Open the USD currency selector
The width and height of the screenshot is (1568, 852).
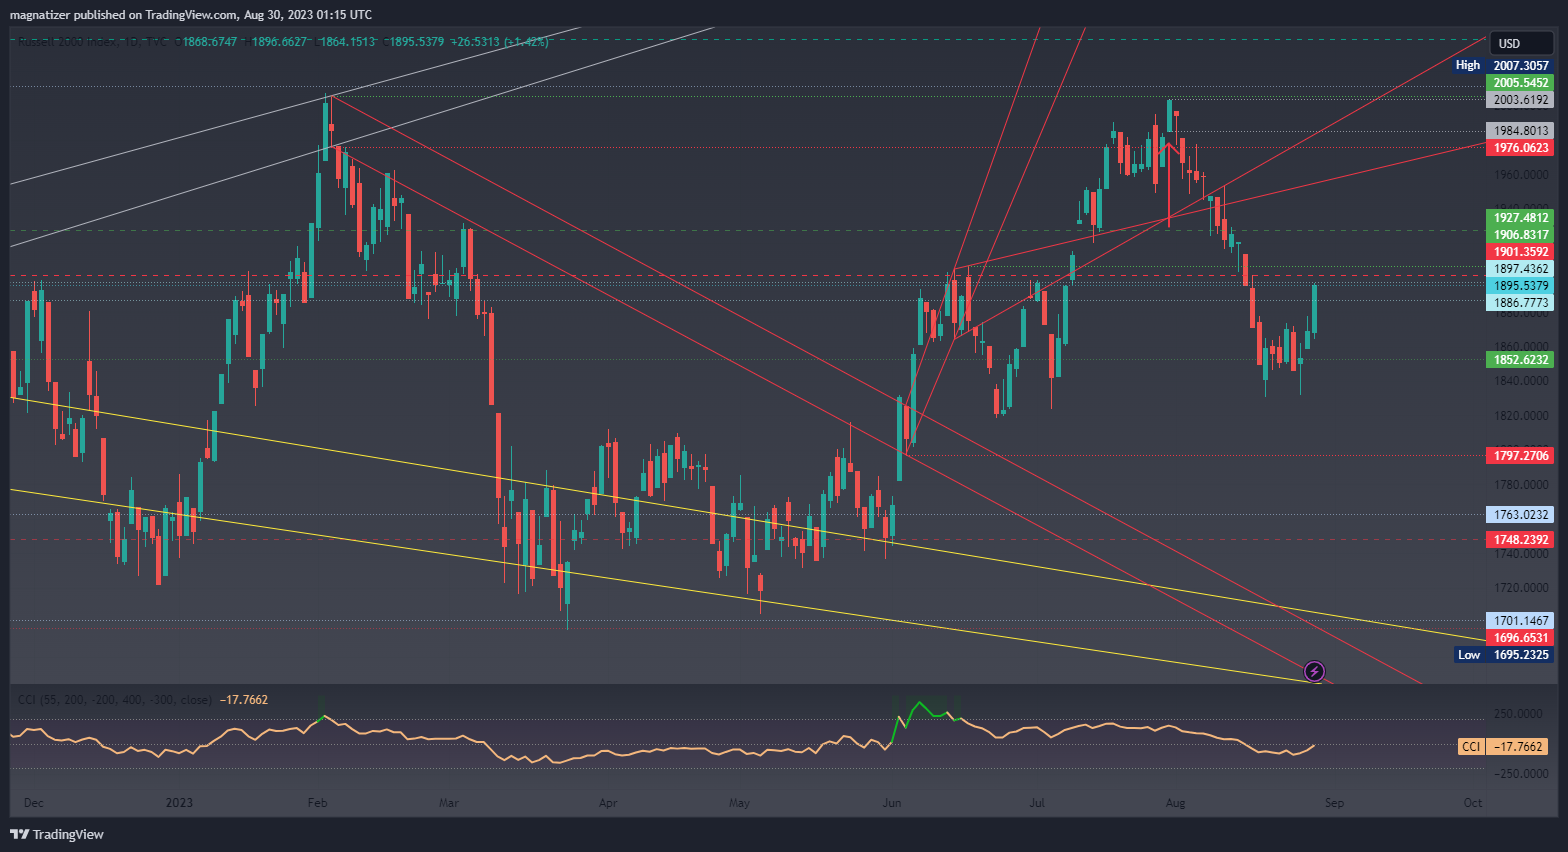[x=1520, y=43]
